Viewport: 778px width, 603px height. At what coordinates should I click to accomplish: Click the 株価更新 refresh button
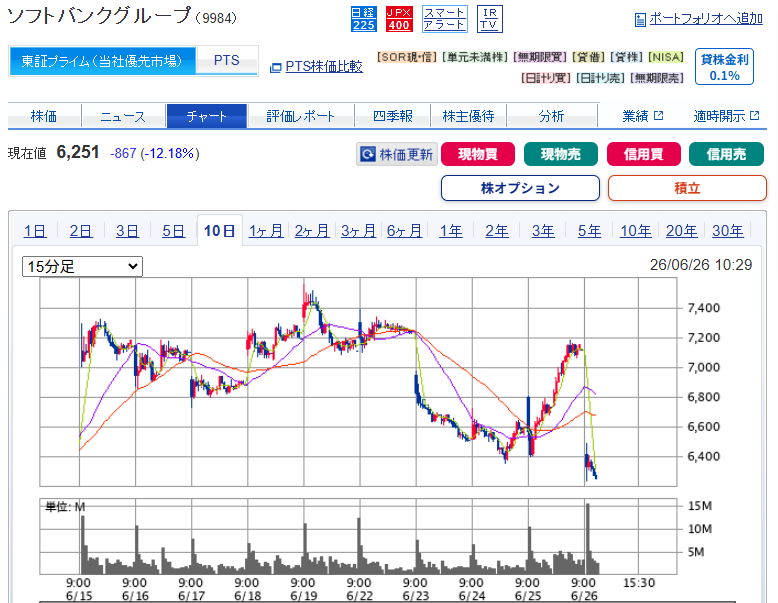coord(397,154)
